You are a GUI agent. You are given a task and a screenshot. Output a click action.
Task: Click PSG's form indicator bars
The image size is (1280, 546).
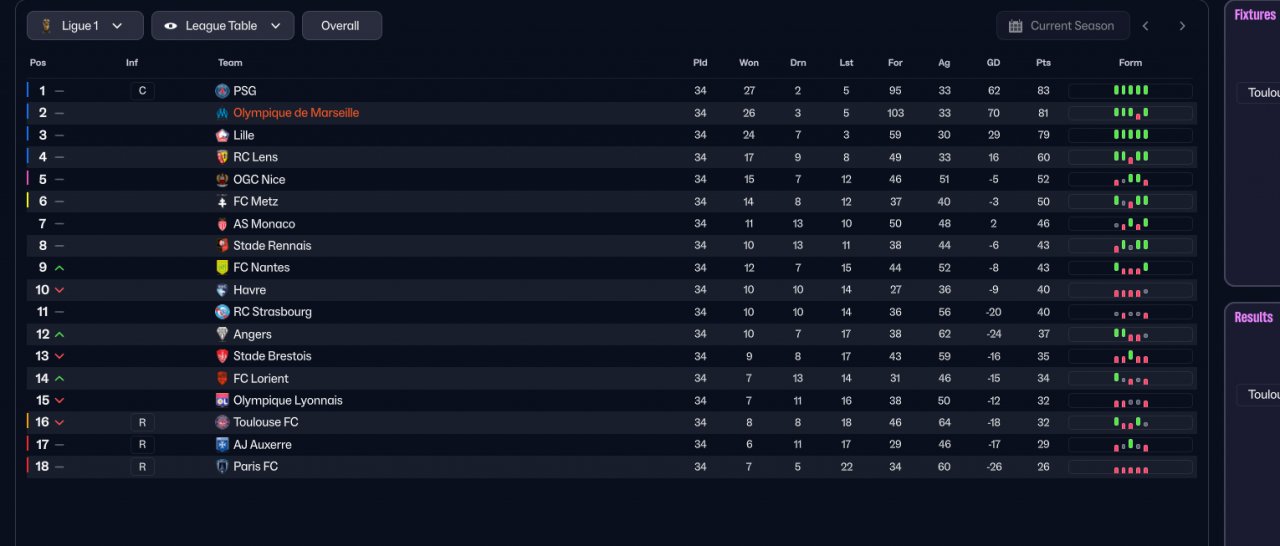tap(1130, 91)
